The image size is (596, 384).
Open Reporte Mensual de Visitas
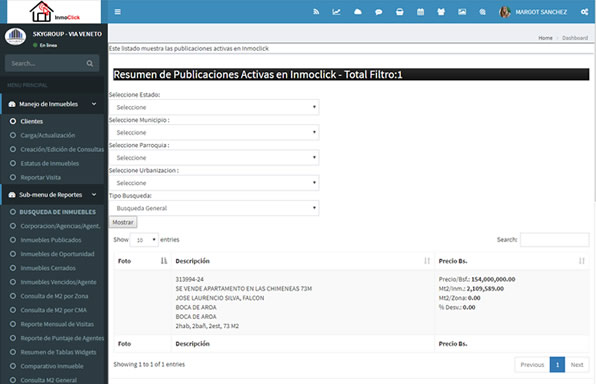(x=57, y=324)
